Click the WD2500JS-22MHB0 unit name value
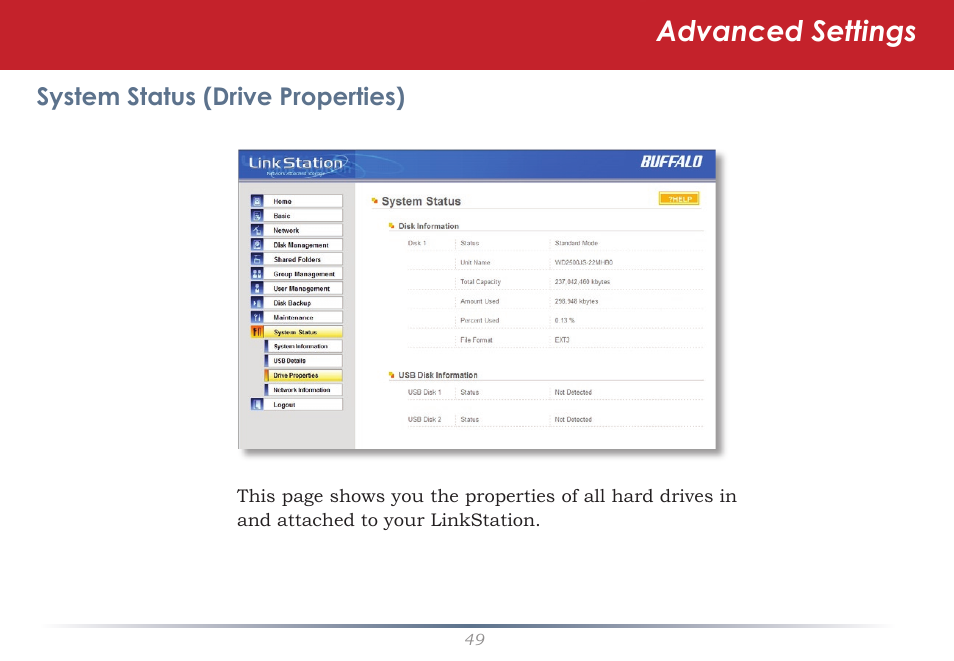The image size is (954, 661). tap(583, 262)
